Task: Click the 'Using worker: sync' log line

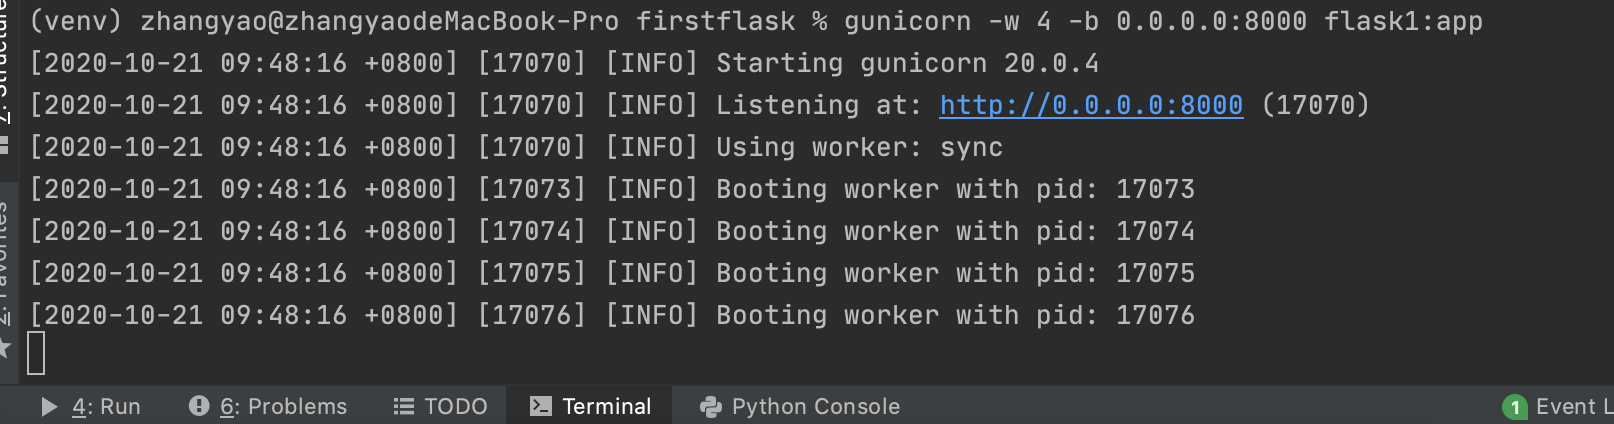Action: pyautogui.click(x=515, y=147)
